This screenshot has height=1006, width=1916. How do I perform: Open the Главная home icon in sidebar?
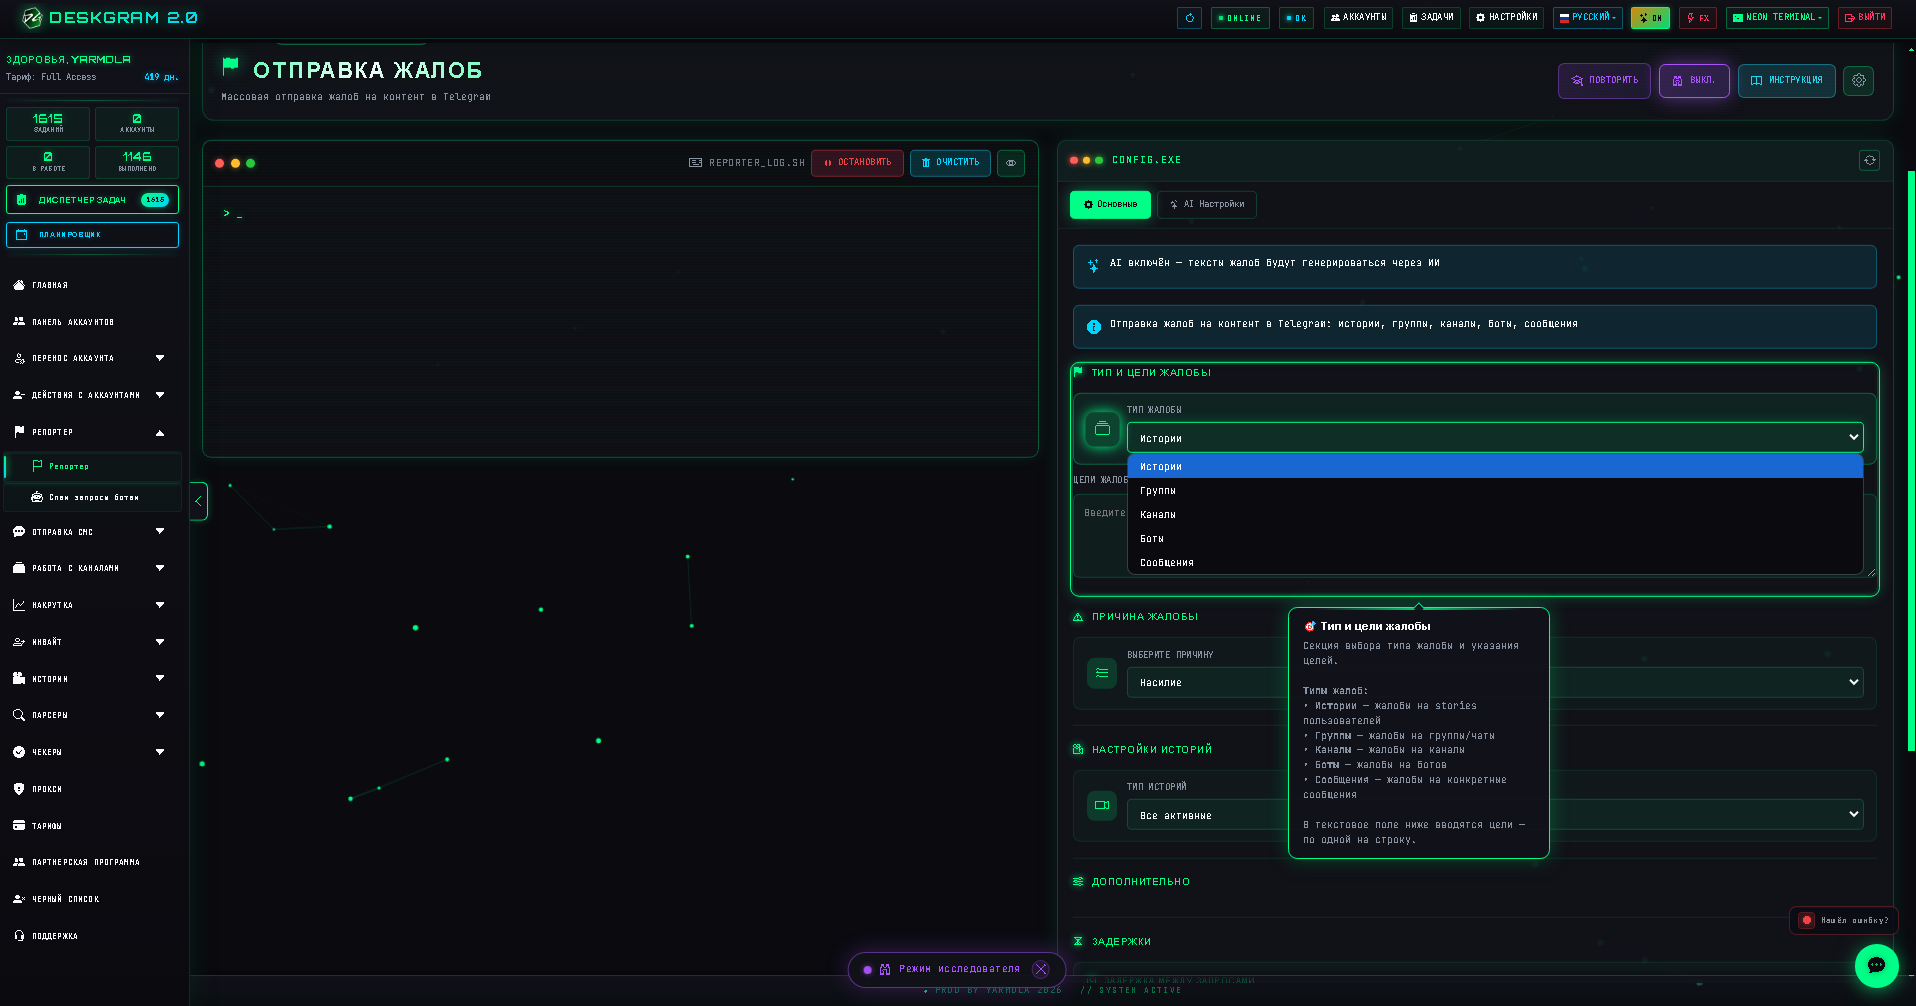tap(19, 285)
